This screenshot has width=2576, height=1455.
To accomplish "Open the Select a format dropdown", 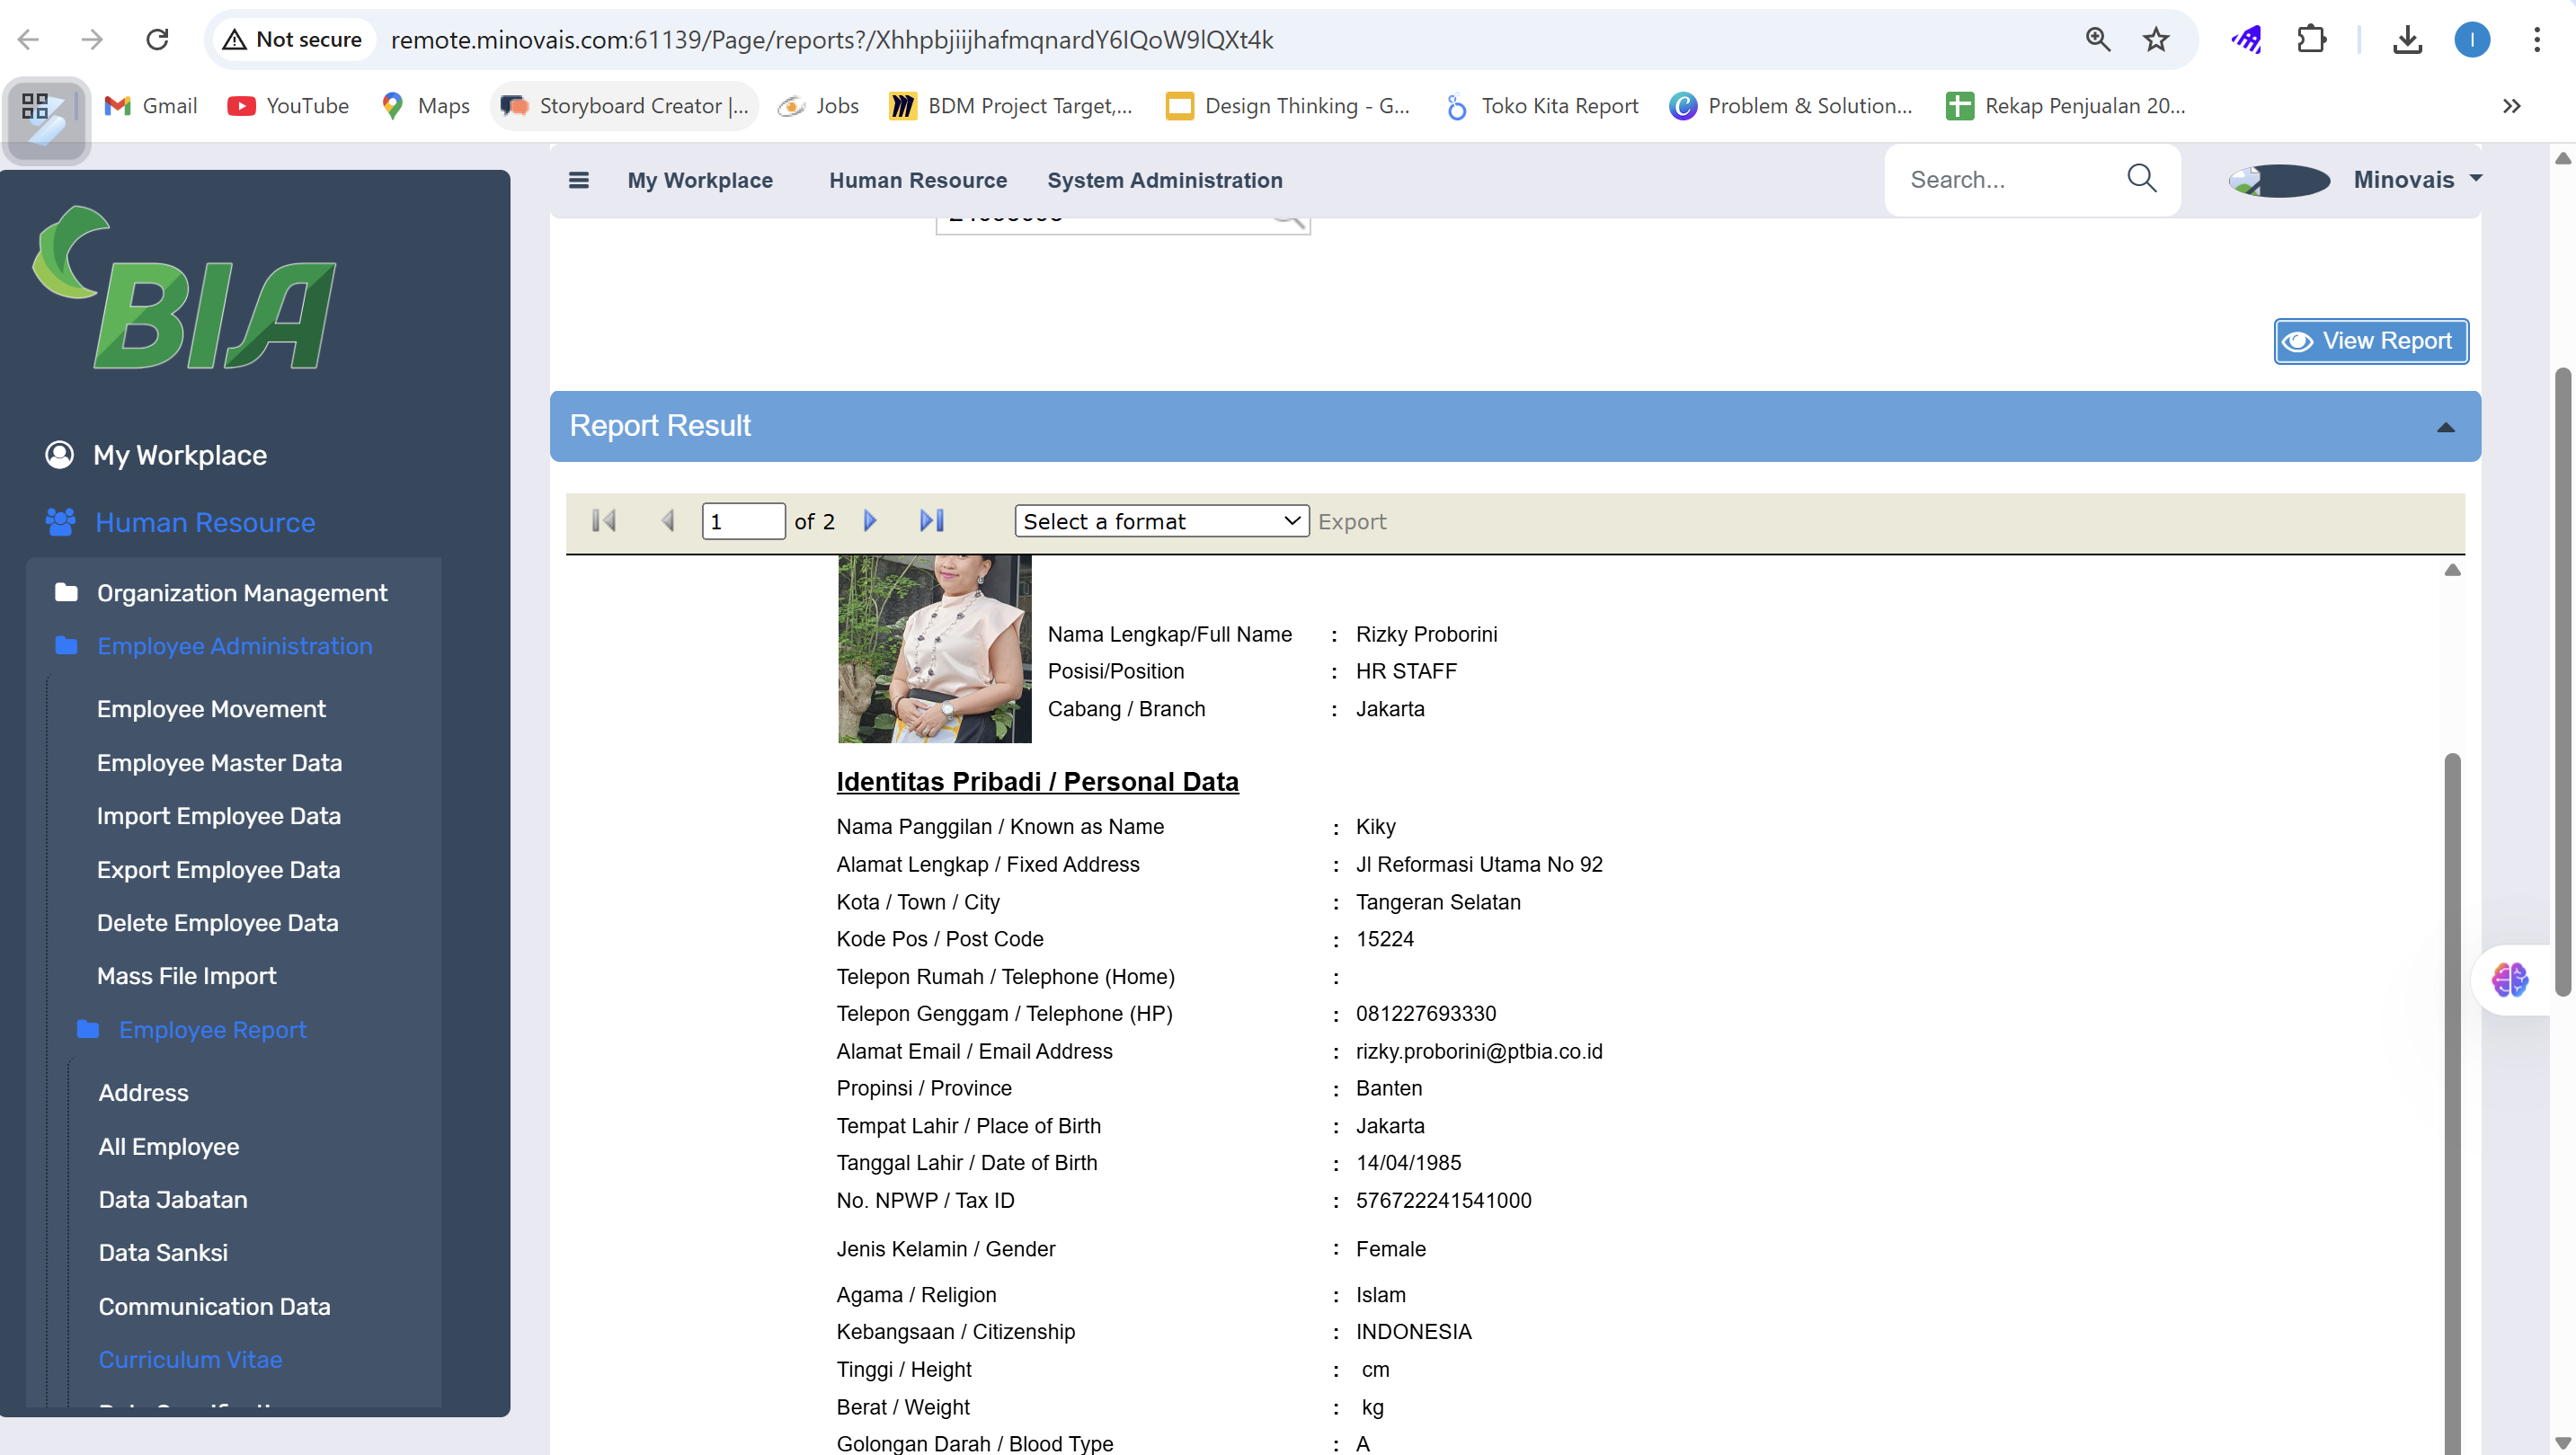I will (x=1162, y=521).
